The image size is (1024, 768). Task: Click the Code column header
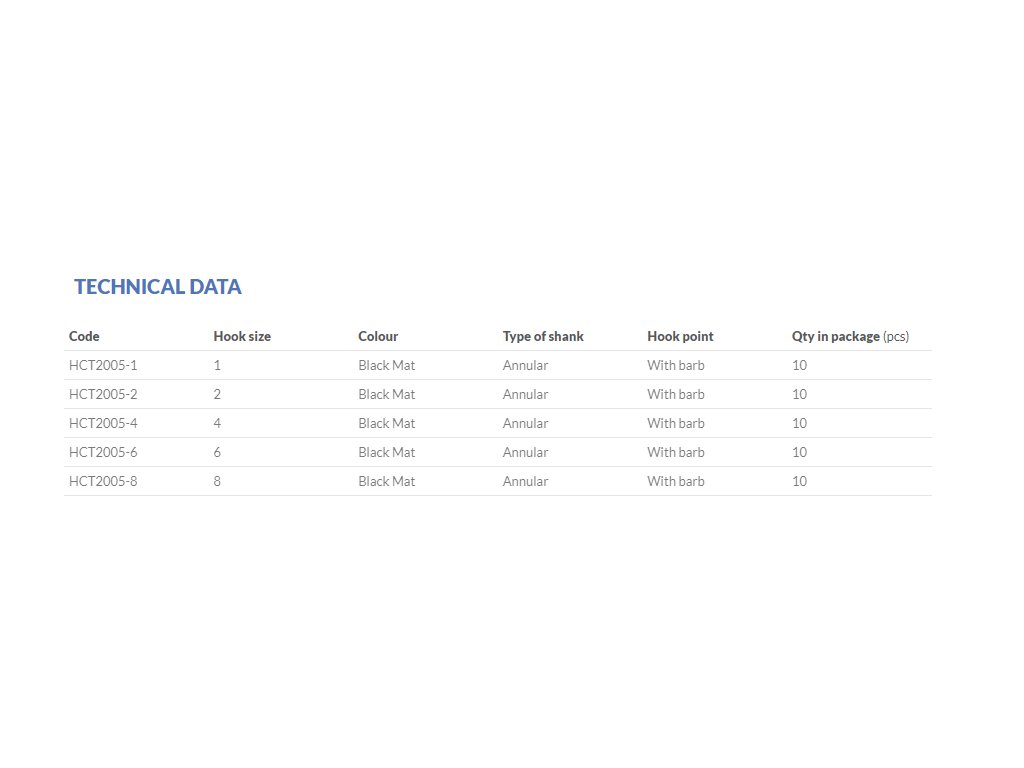click(x=84, y=336)
